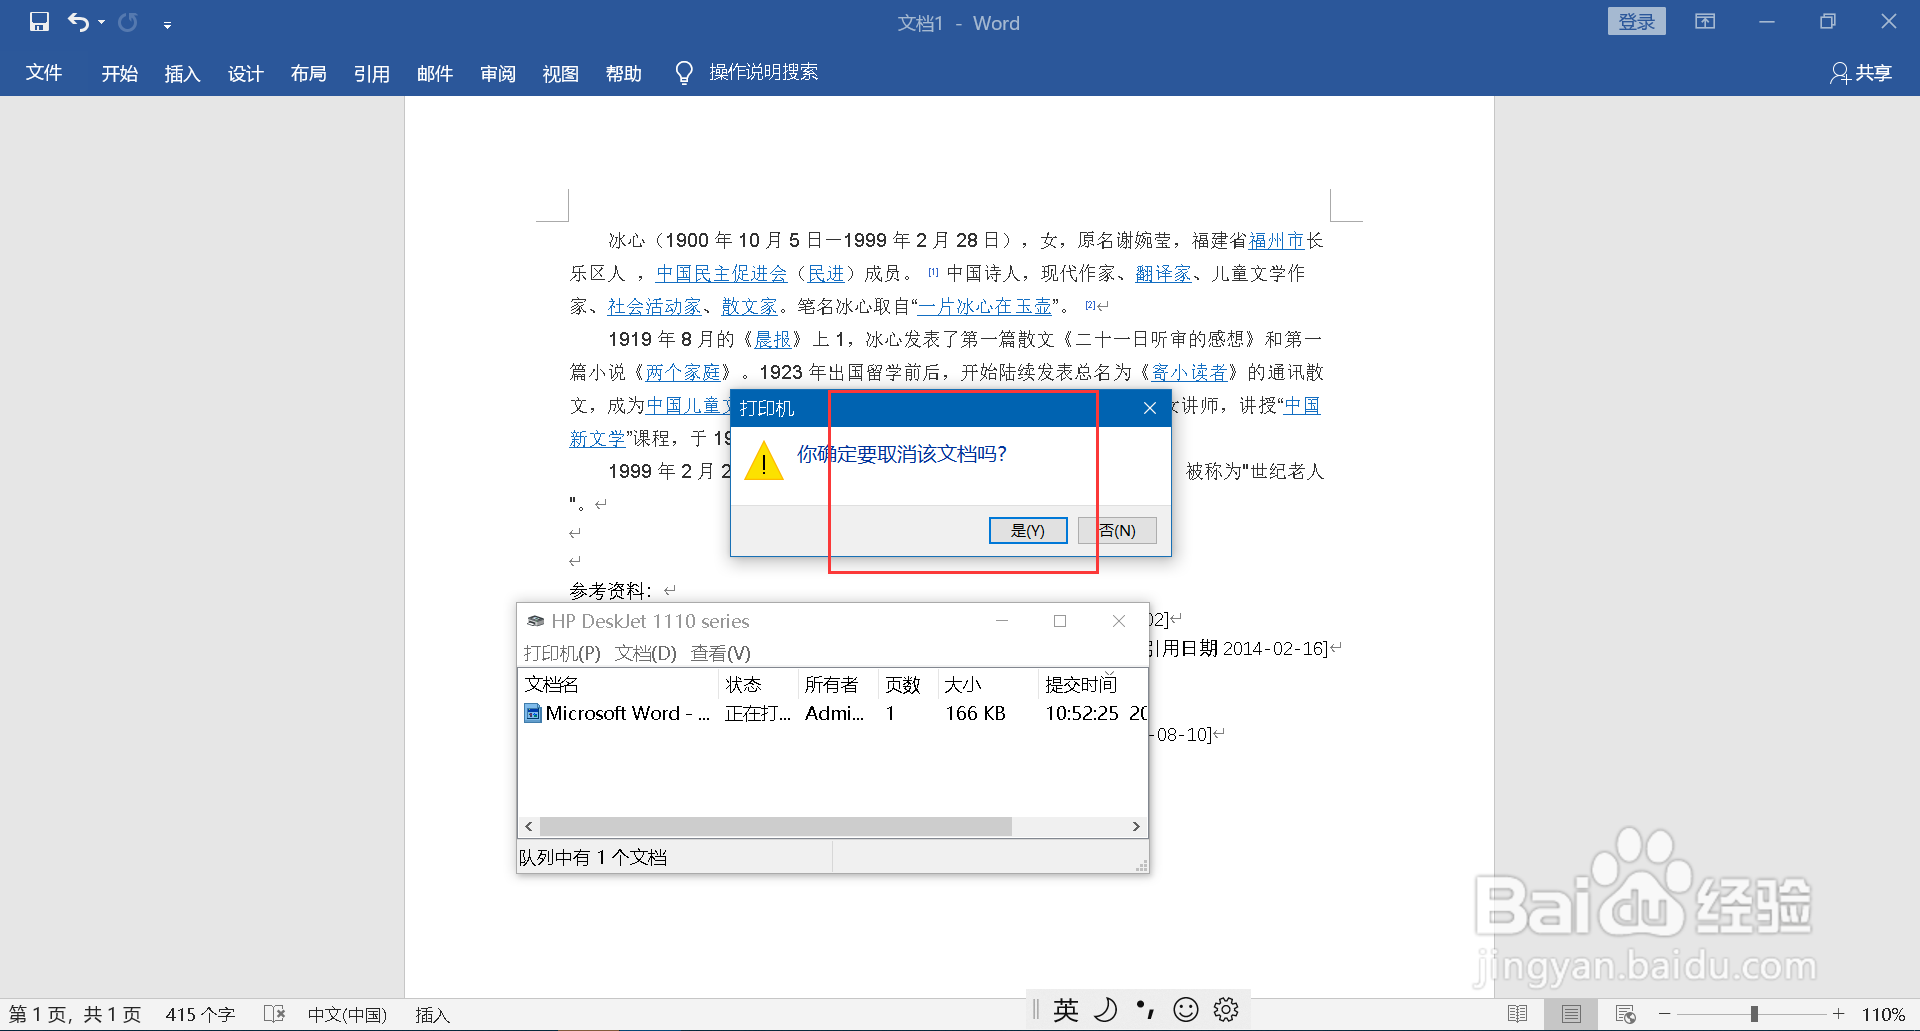1920x1031 pixels.
Task: Click 否(N) in the printer dialog
Action: [1117, 530]
